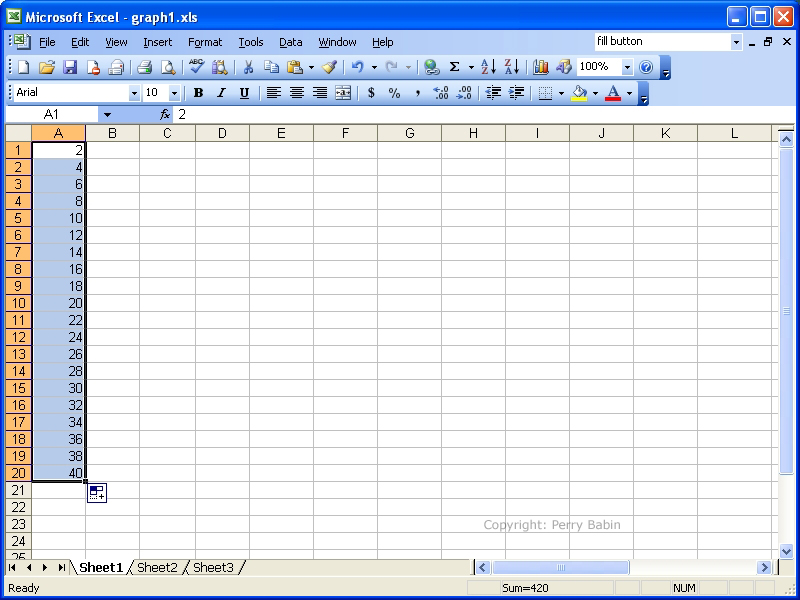
Task: Open the Font name dropdown
Action: tap(134, 93)
